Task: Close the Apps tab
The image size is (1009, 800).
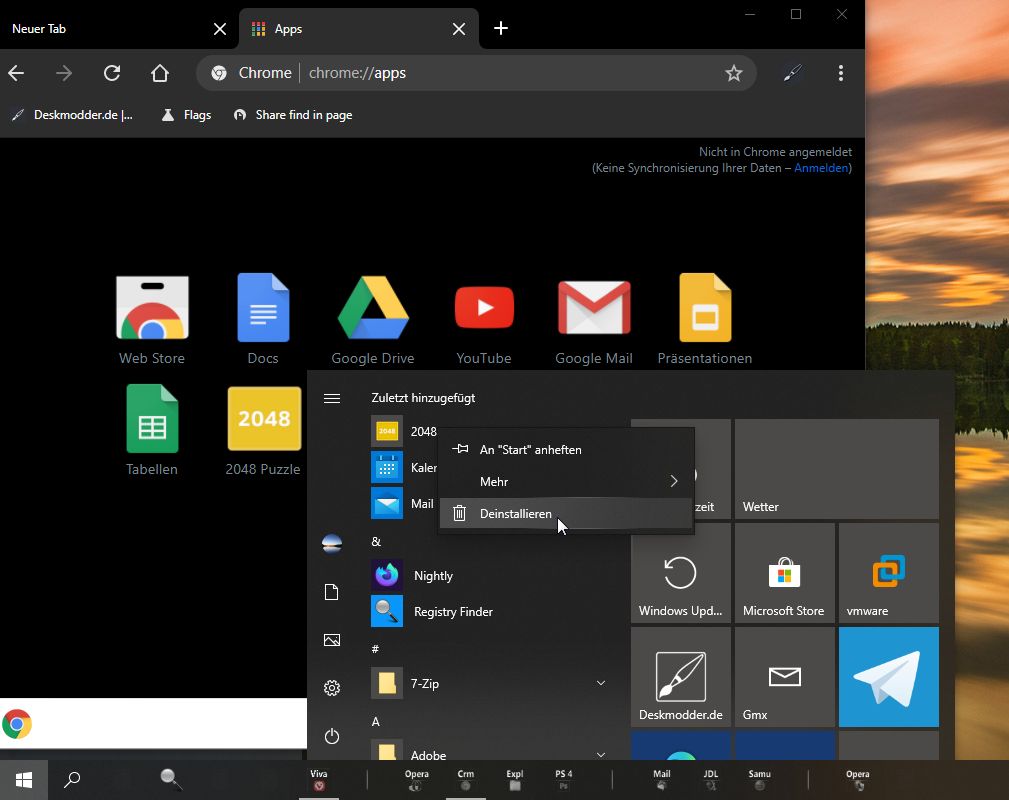Action: [459, 29]
